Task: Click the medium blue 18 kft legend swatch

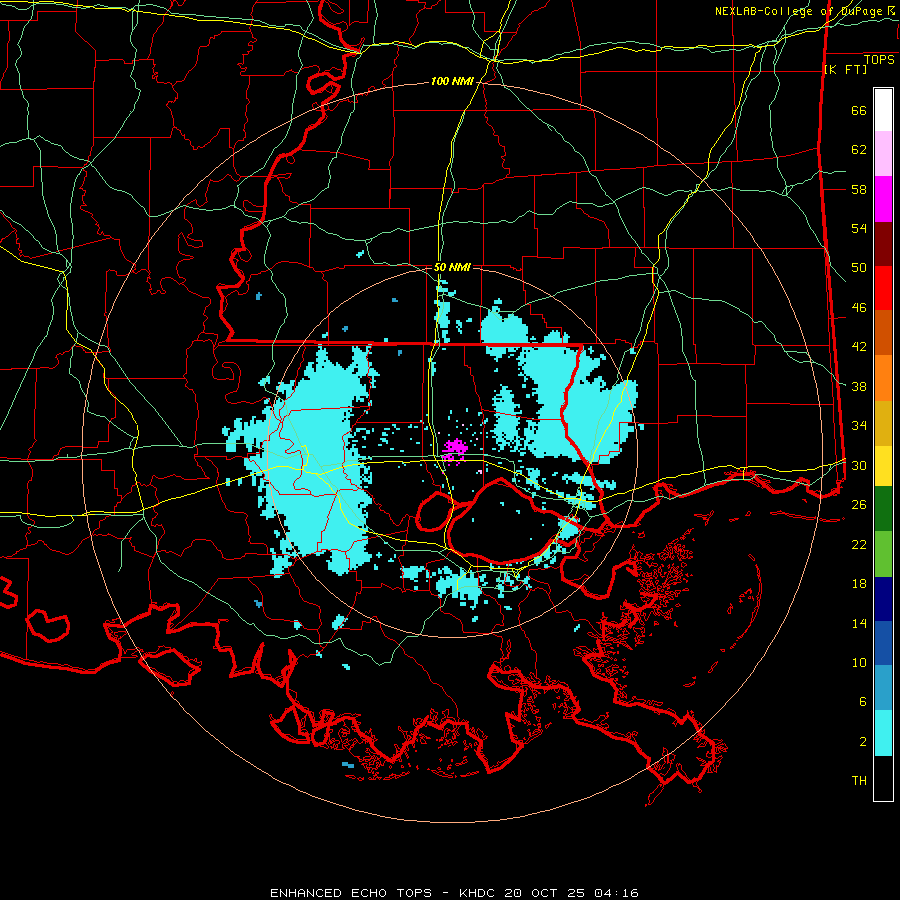Action: (883, 643)
